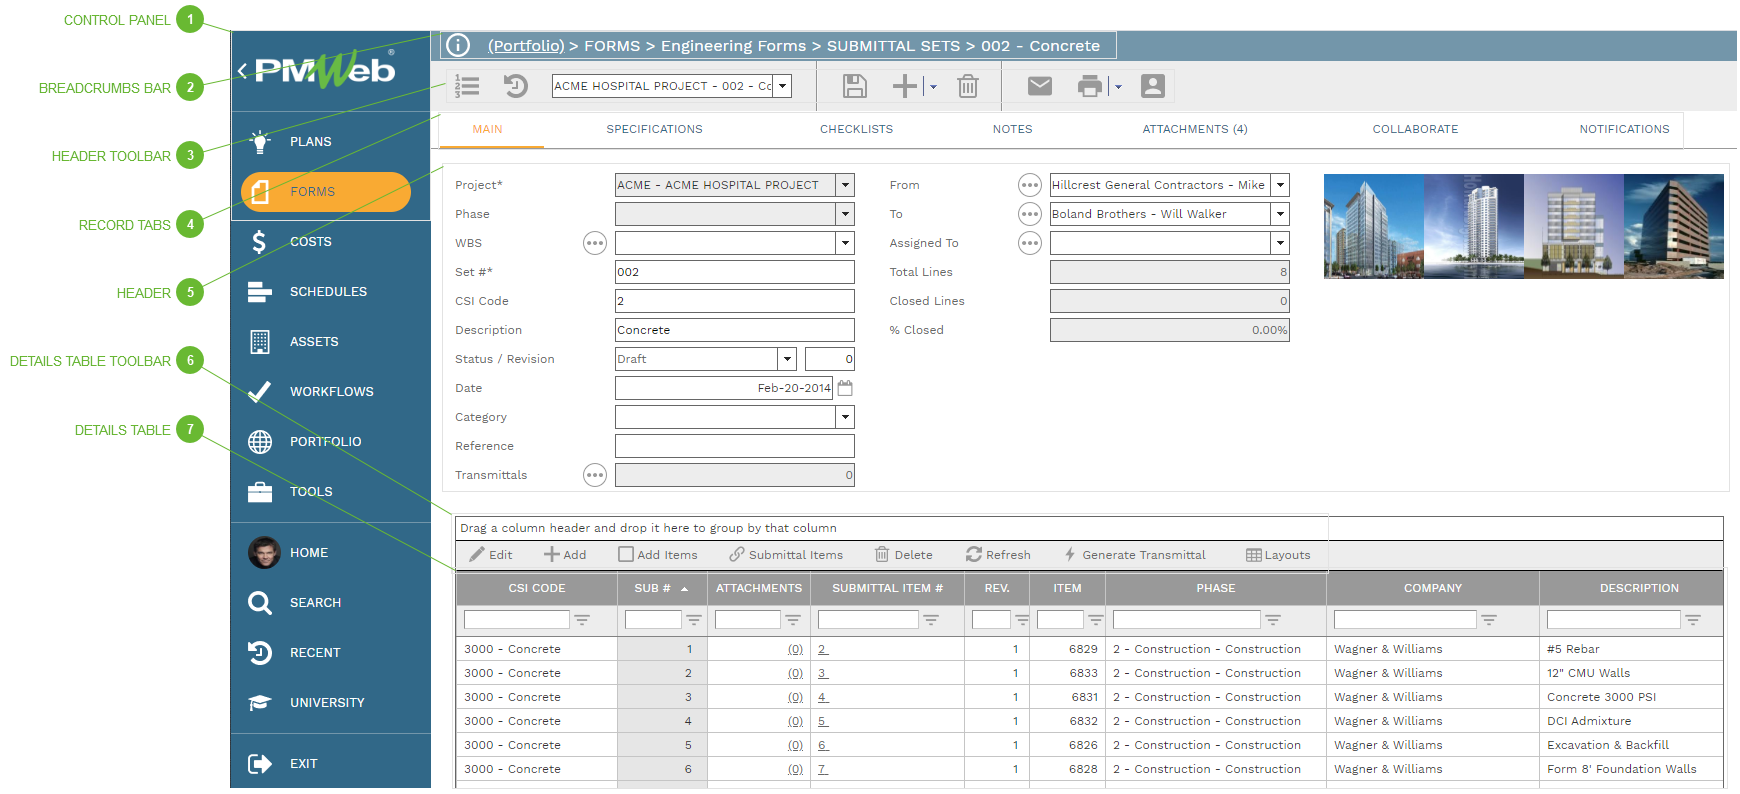Image resolution: width=1740 pixels, height=794 pixels.
Task: Open the Attachments (4) tab
Action: tap(1195, 129)
